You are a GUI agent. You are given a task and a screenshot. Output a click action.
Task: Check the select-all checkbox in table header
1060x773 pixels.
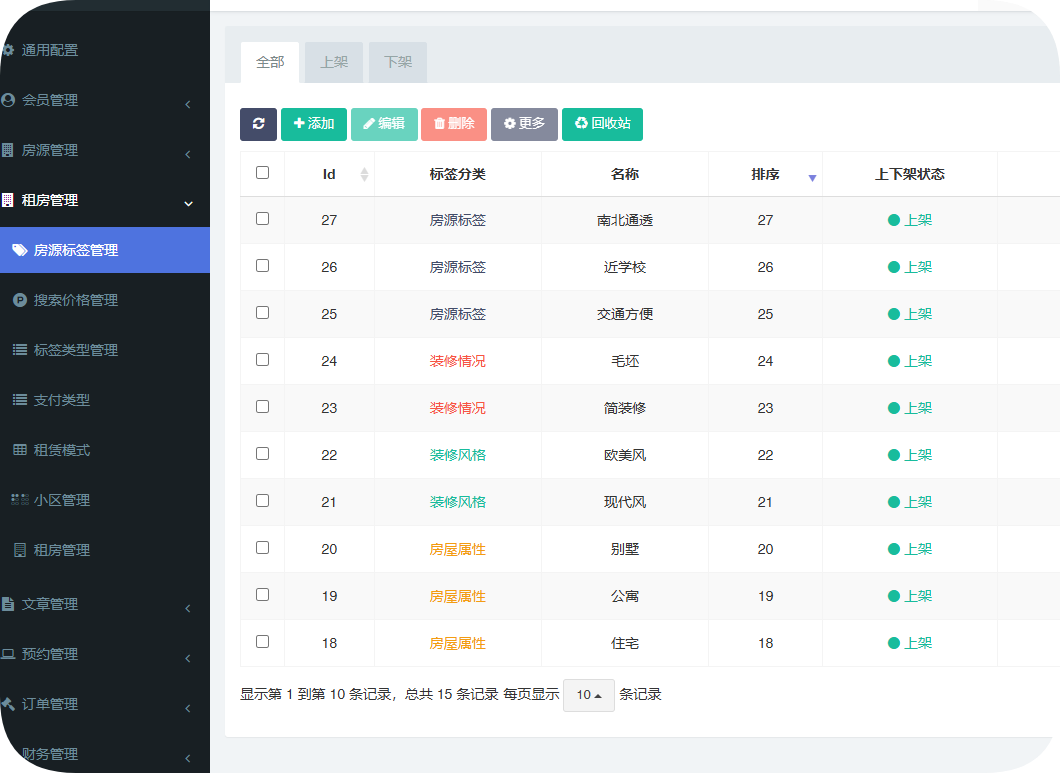pyautogui.click(x=262, y=172)
